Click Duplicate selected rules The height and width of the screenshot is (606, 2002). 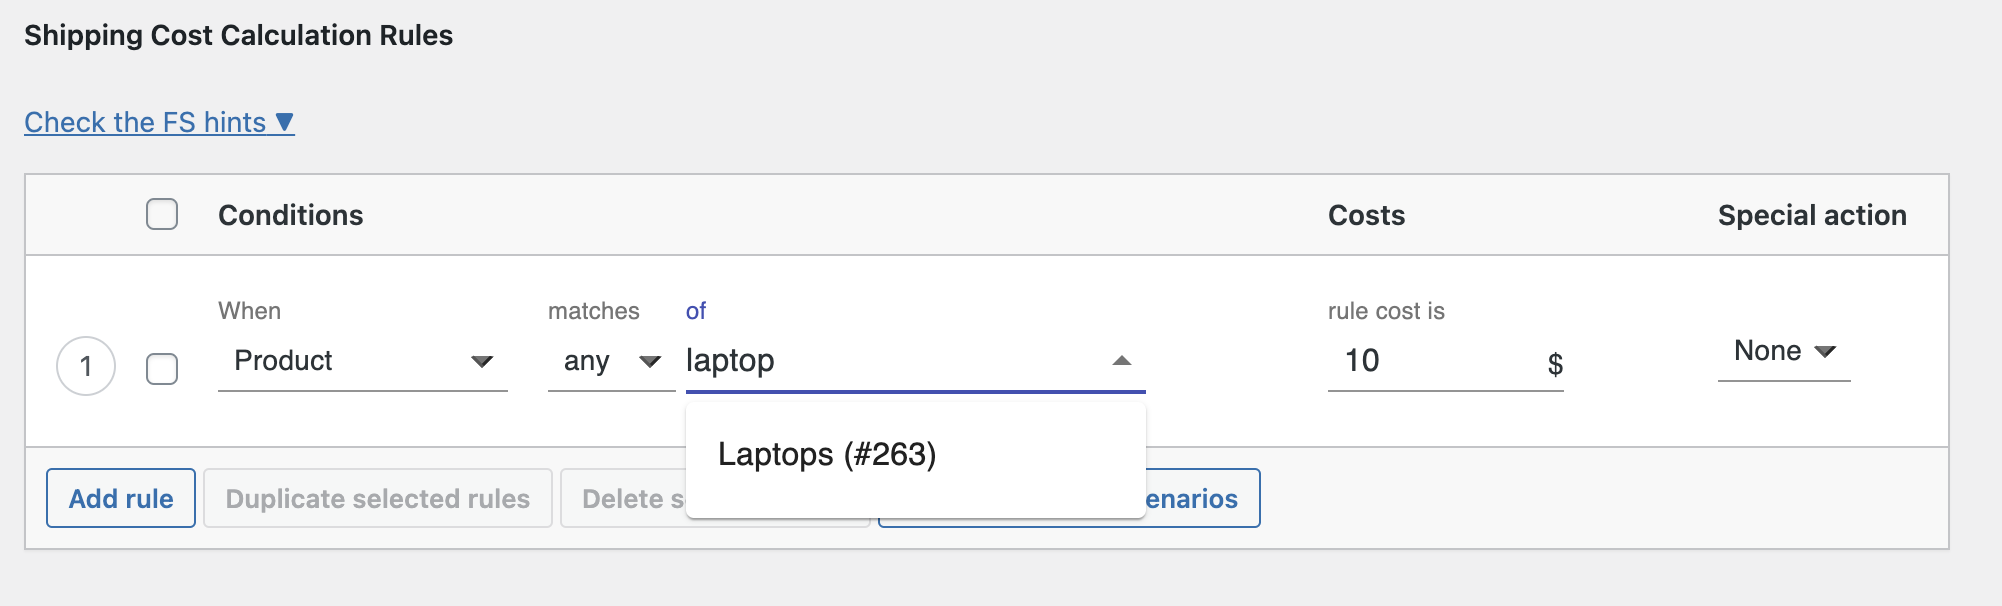click(378, 498)
